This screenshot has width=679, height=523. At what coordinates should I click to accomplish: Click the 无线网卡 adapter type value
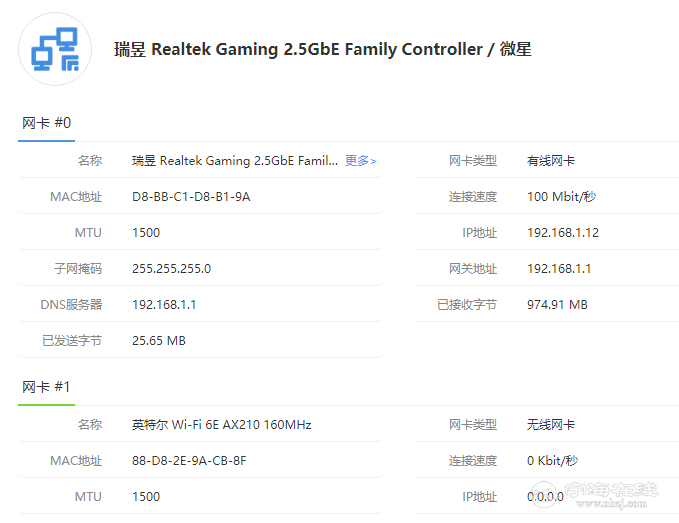tap(551, 425)
